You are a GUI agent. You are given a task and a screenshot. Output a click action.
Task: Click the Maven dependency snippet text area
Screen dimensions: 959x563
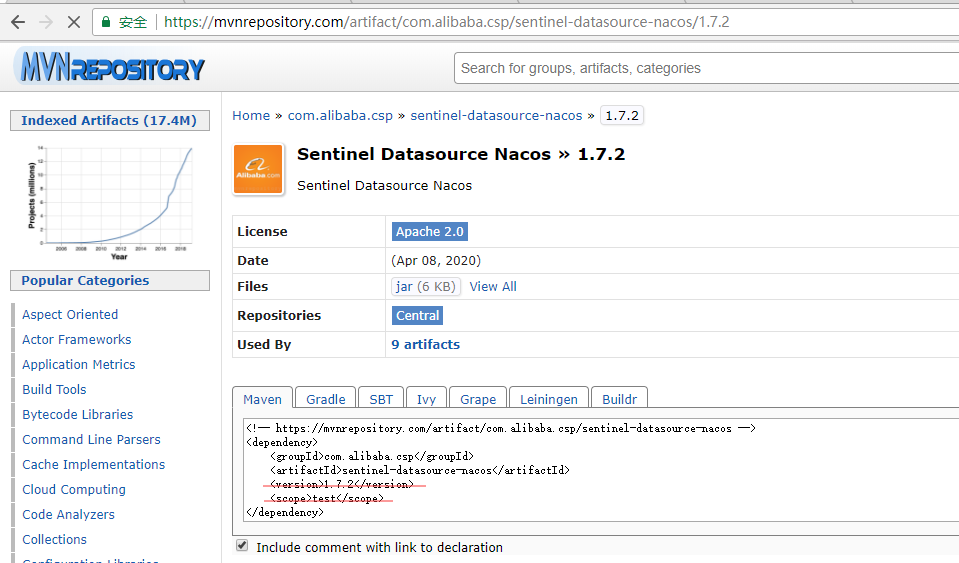601,470
